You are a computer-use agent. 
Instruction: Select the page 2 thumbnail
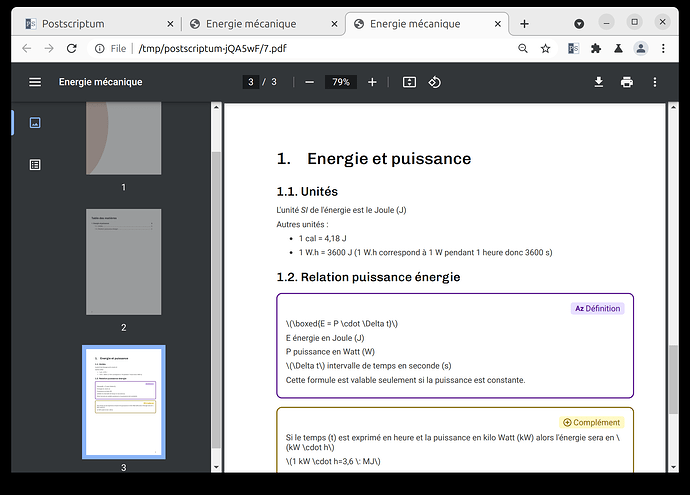(x=124, y=260)
